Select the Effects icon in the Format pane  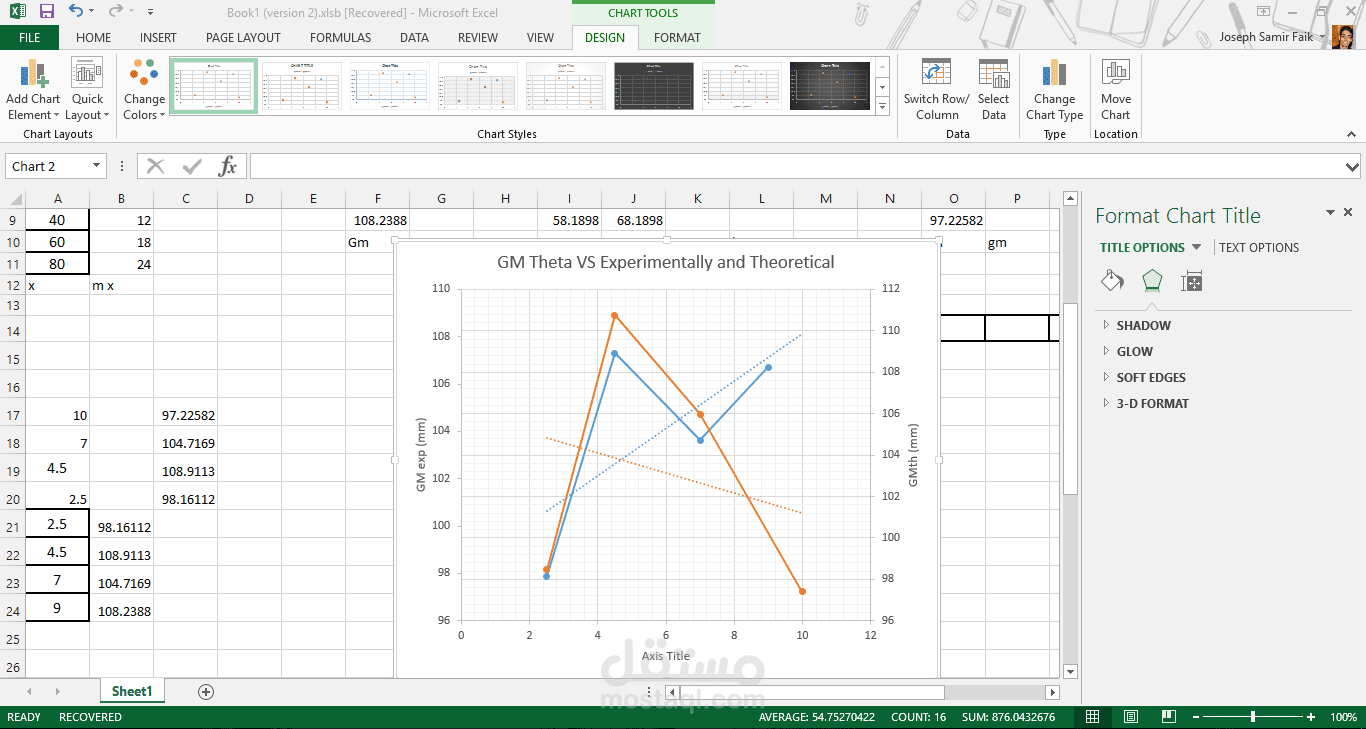click(1152, 281)
